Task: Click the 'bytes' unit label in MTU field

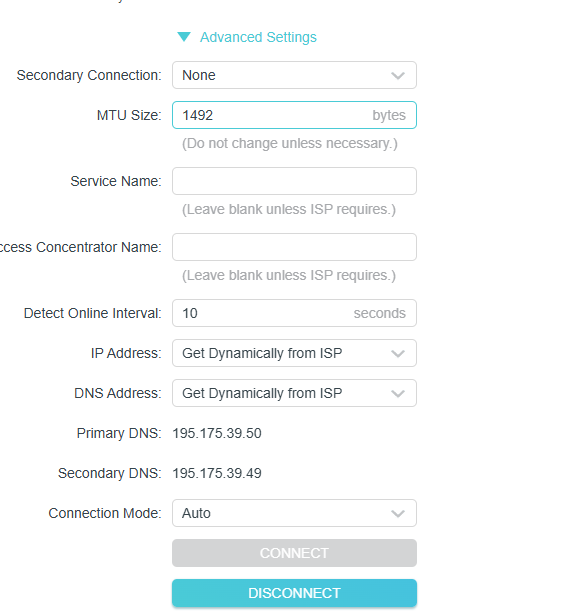Action: (389, 115)
